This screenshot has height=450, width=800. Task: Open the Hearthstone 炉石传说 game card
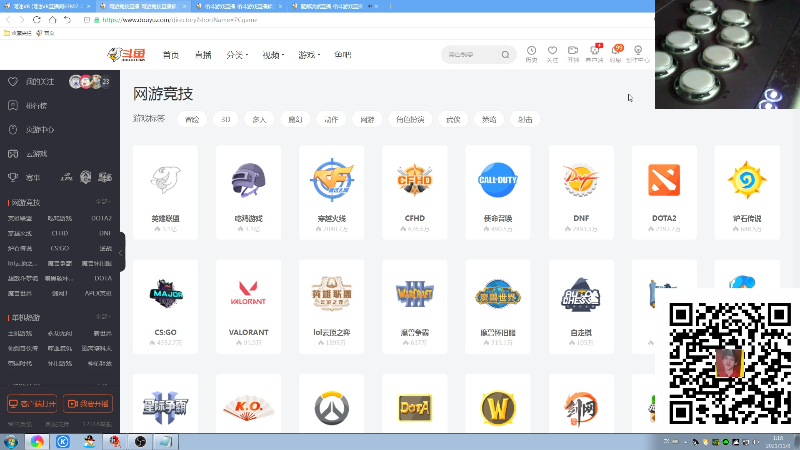coord(747,192)
